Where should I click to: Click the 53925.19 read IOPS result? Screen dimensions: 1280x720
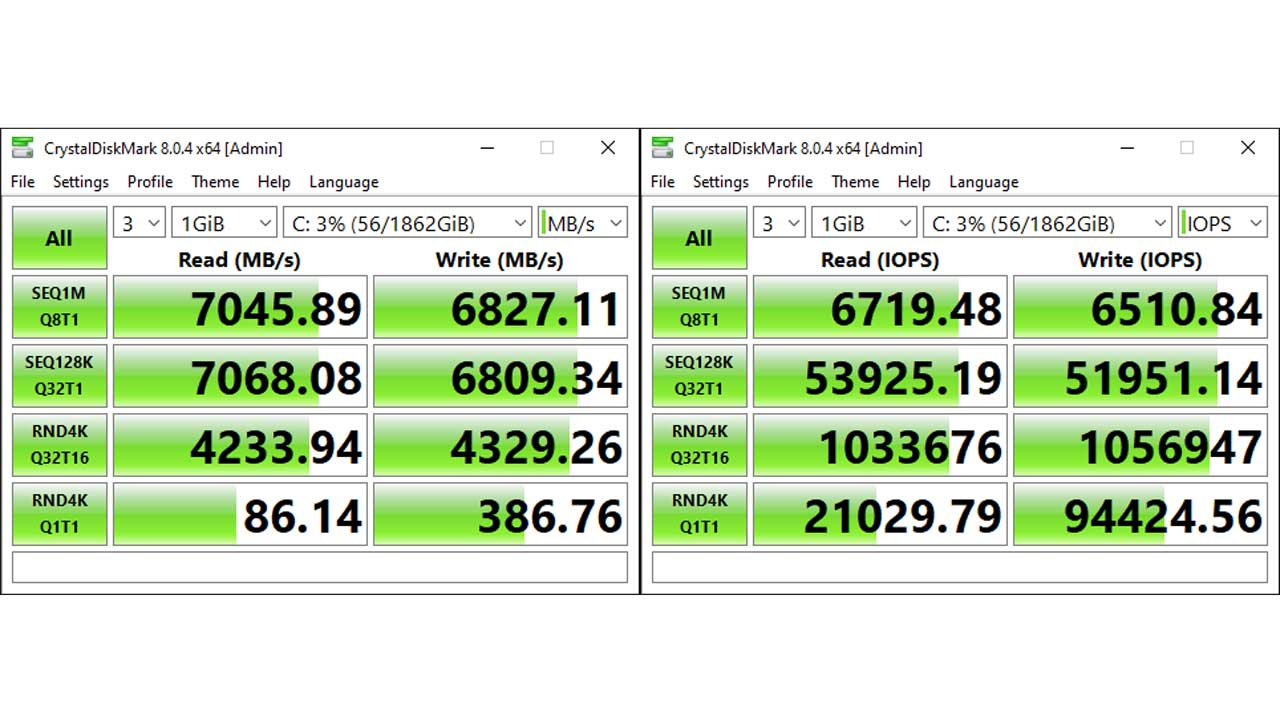pyautogui.click(x=880, y=376)
